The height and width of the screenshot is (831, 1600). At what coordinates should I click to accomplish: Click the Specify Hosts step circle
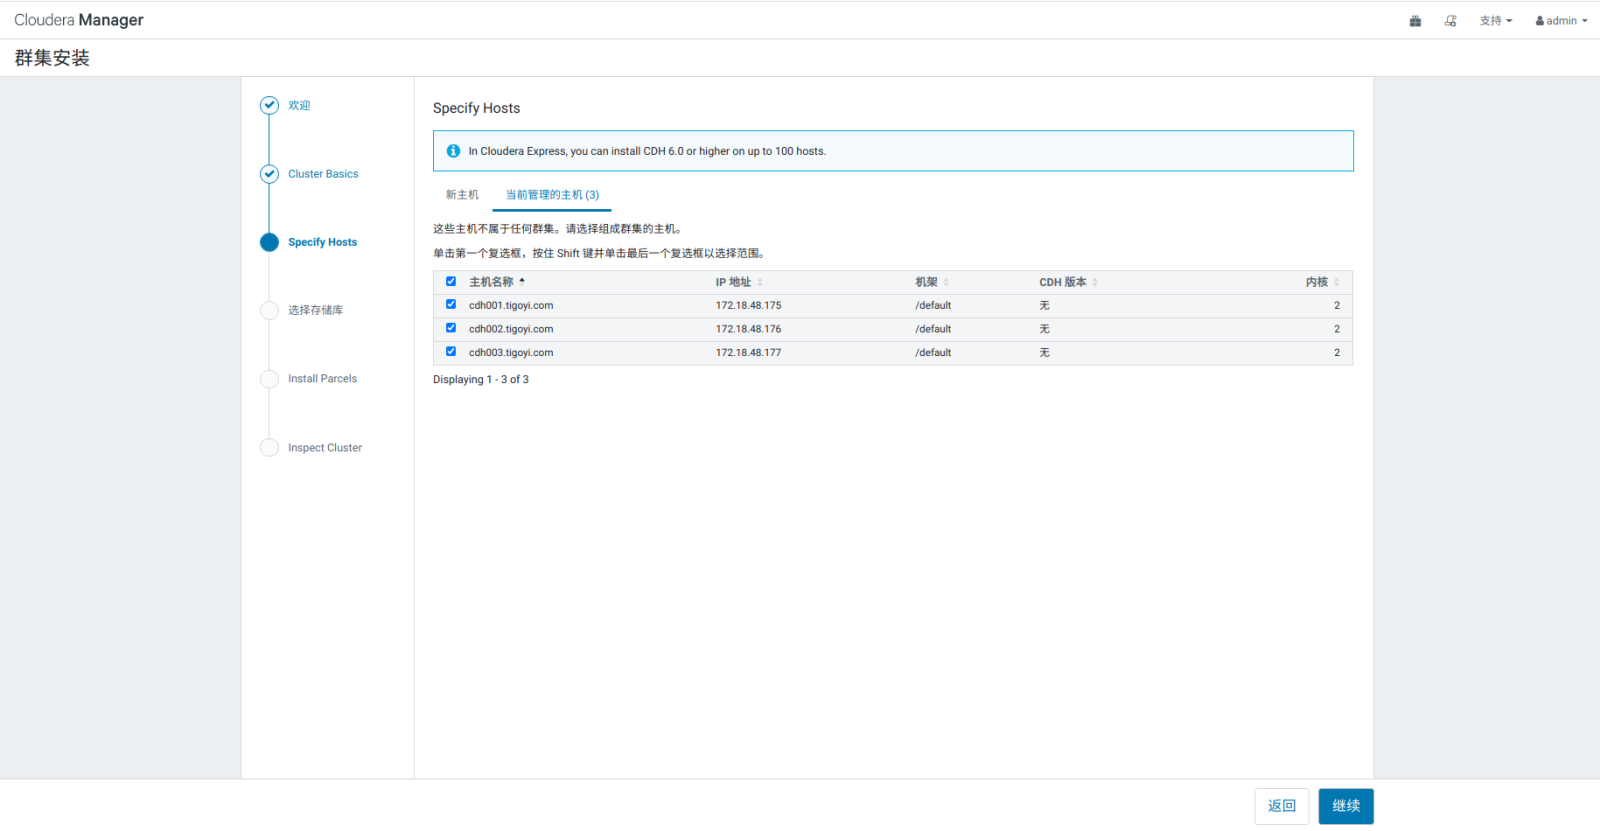coord(269,242)
